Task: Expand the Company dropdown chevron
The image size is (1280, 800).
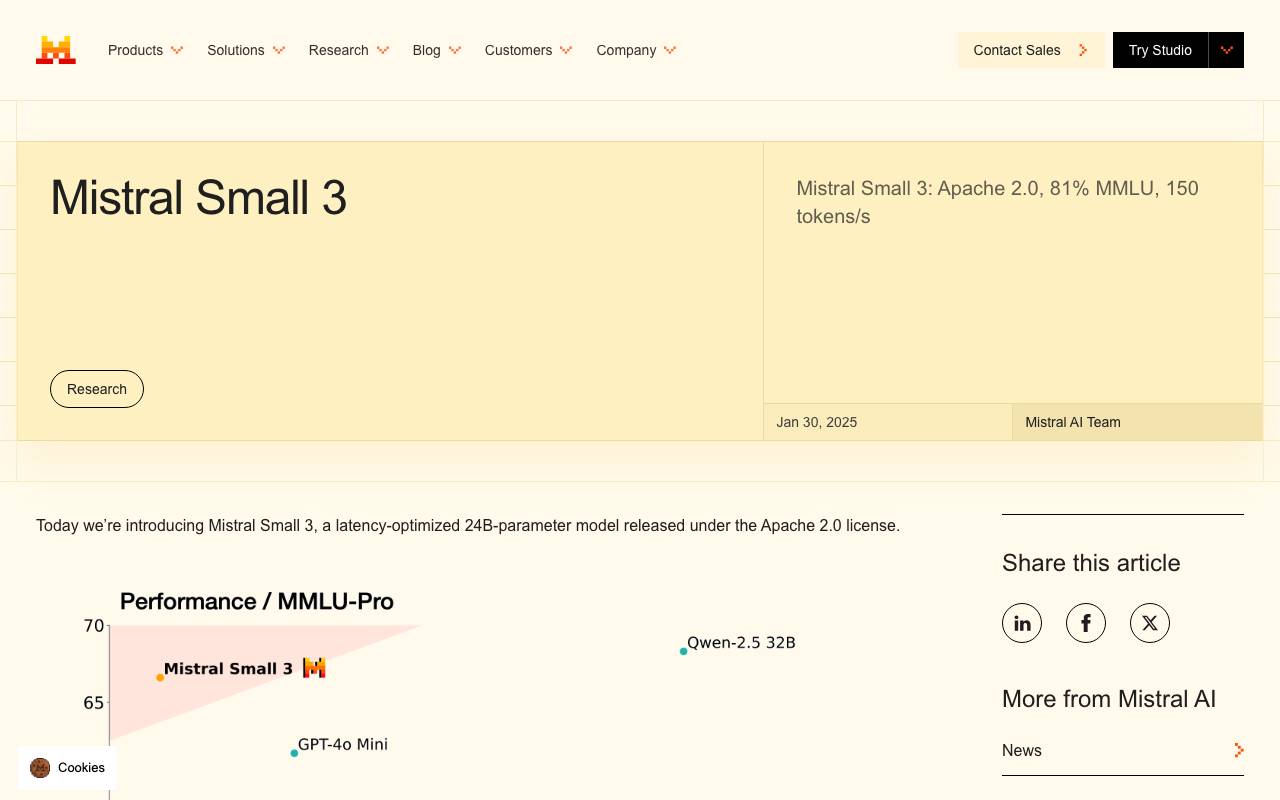Action: pos(670,50)
